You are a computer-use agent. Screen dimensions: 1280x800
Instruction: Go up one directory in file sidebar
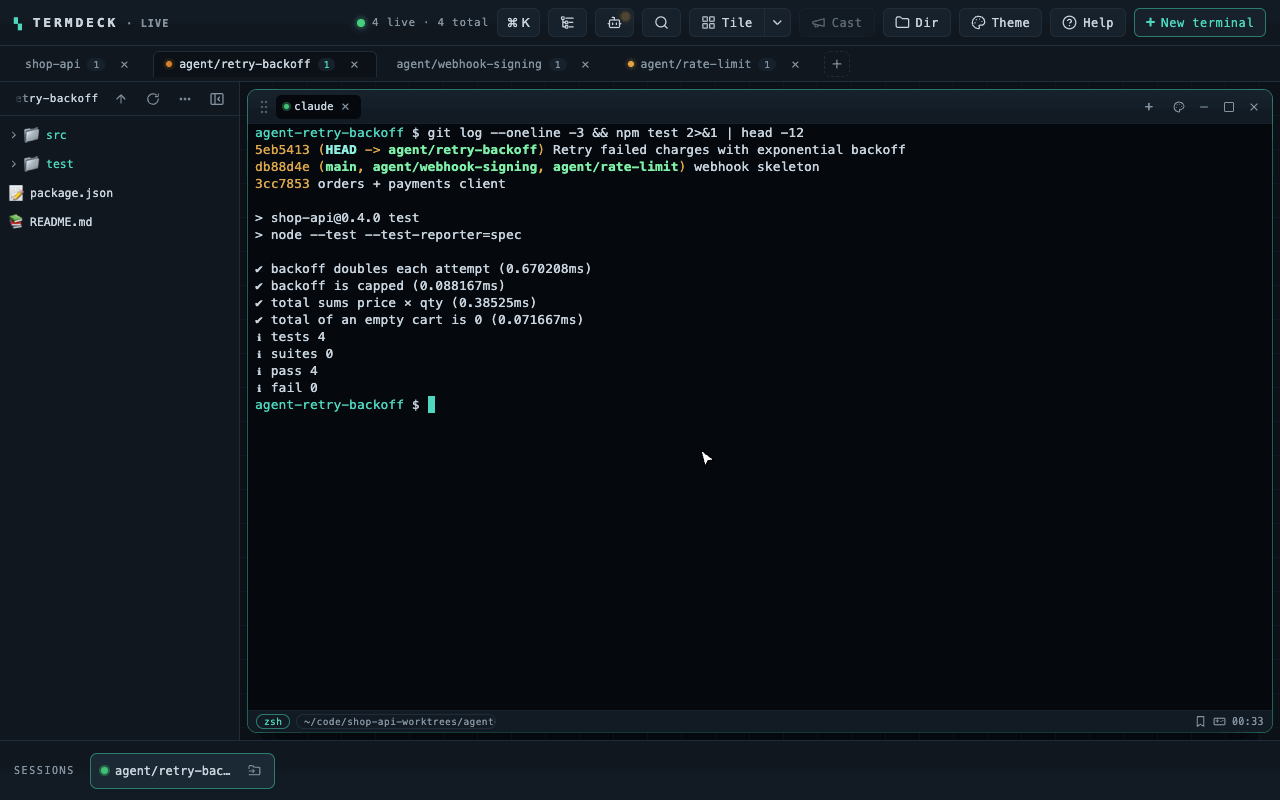[x=121, y=98]
